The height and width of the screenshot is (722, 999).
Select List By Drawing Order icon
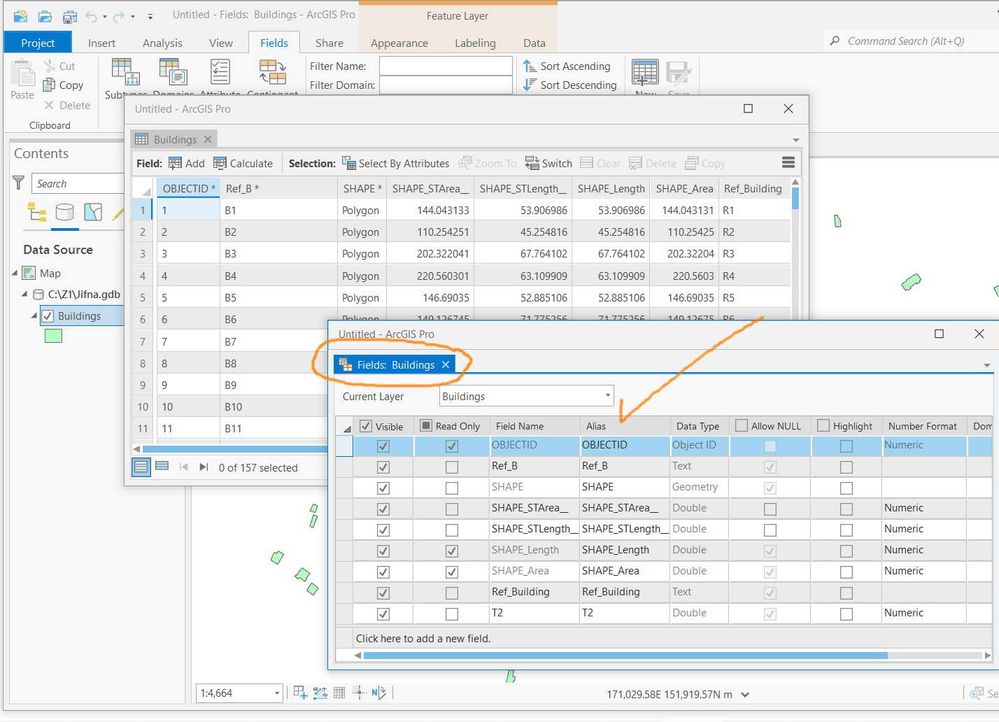click(x=36, y=212)
